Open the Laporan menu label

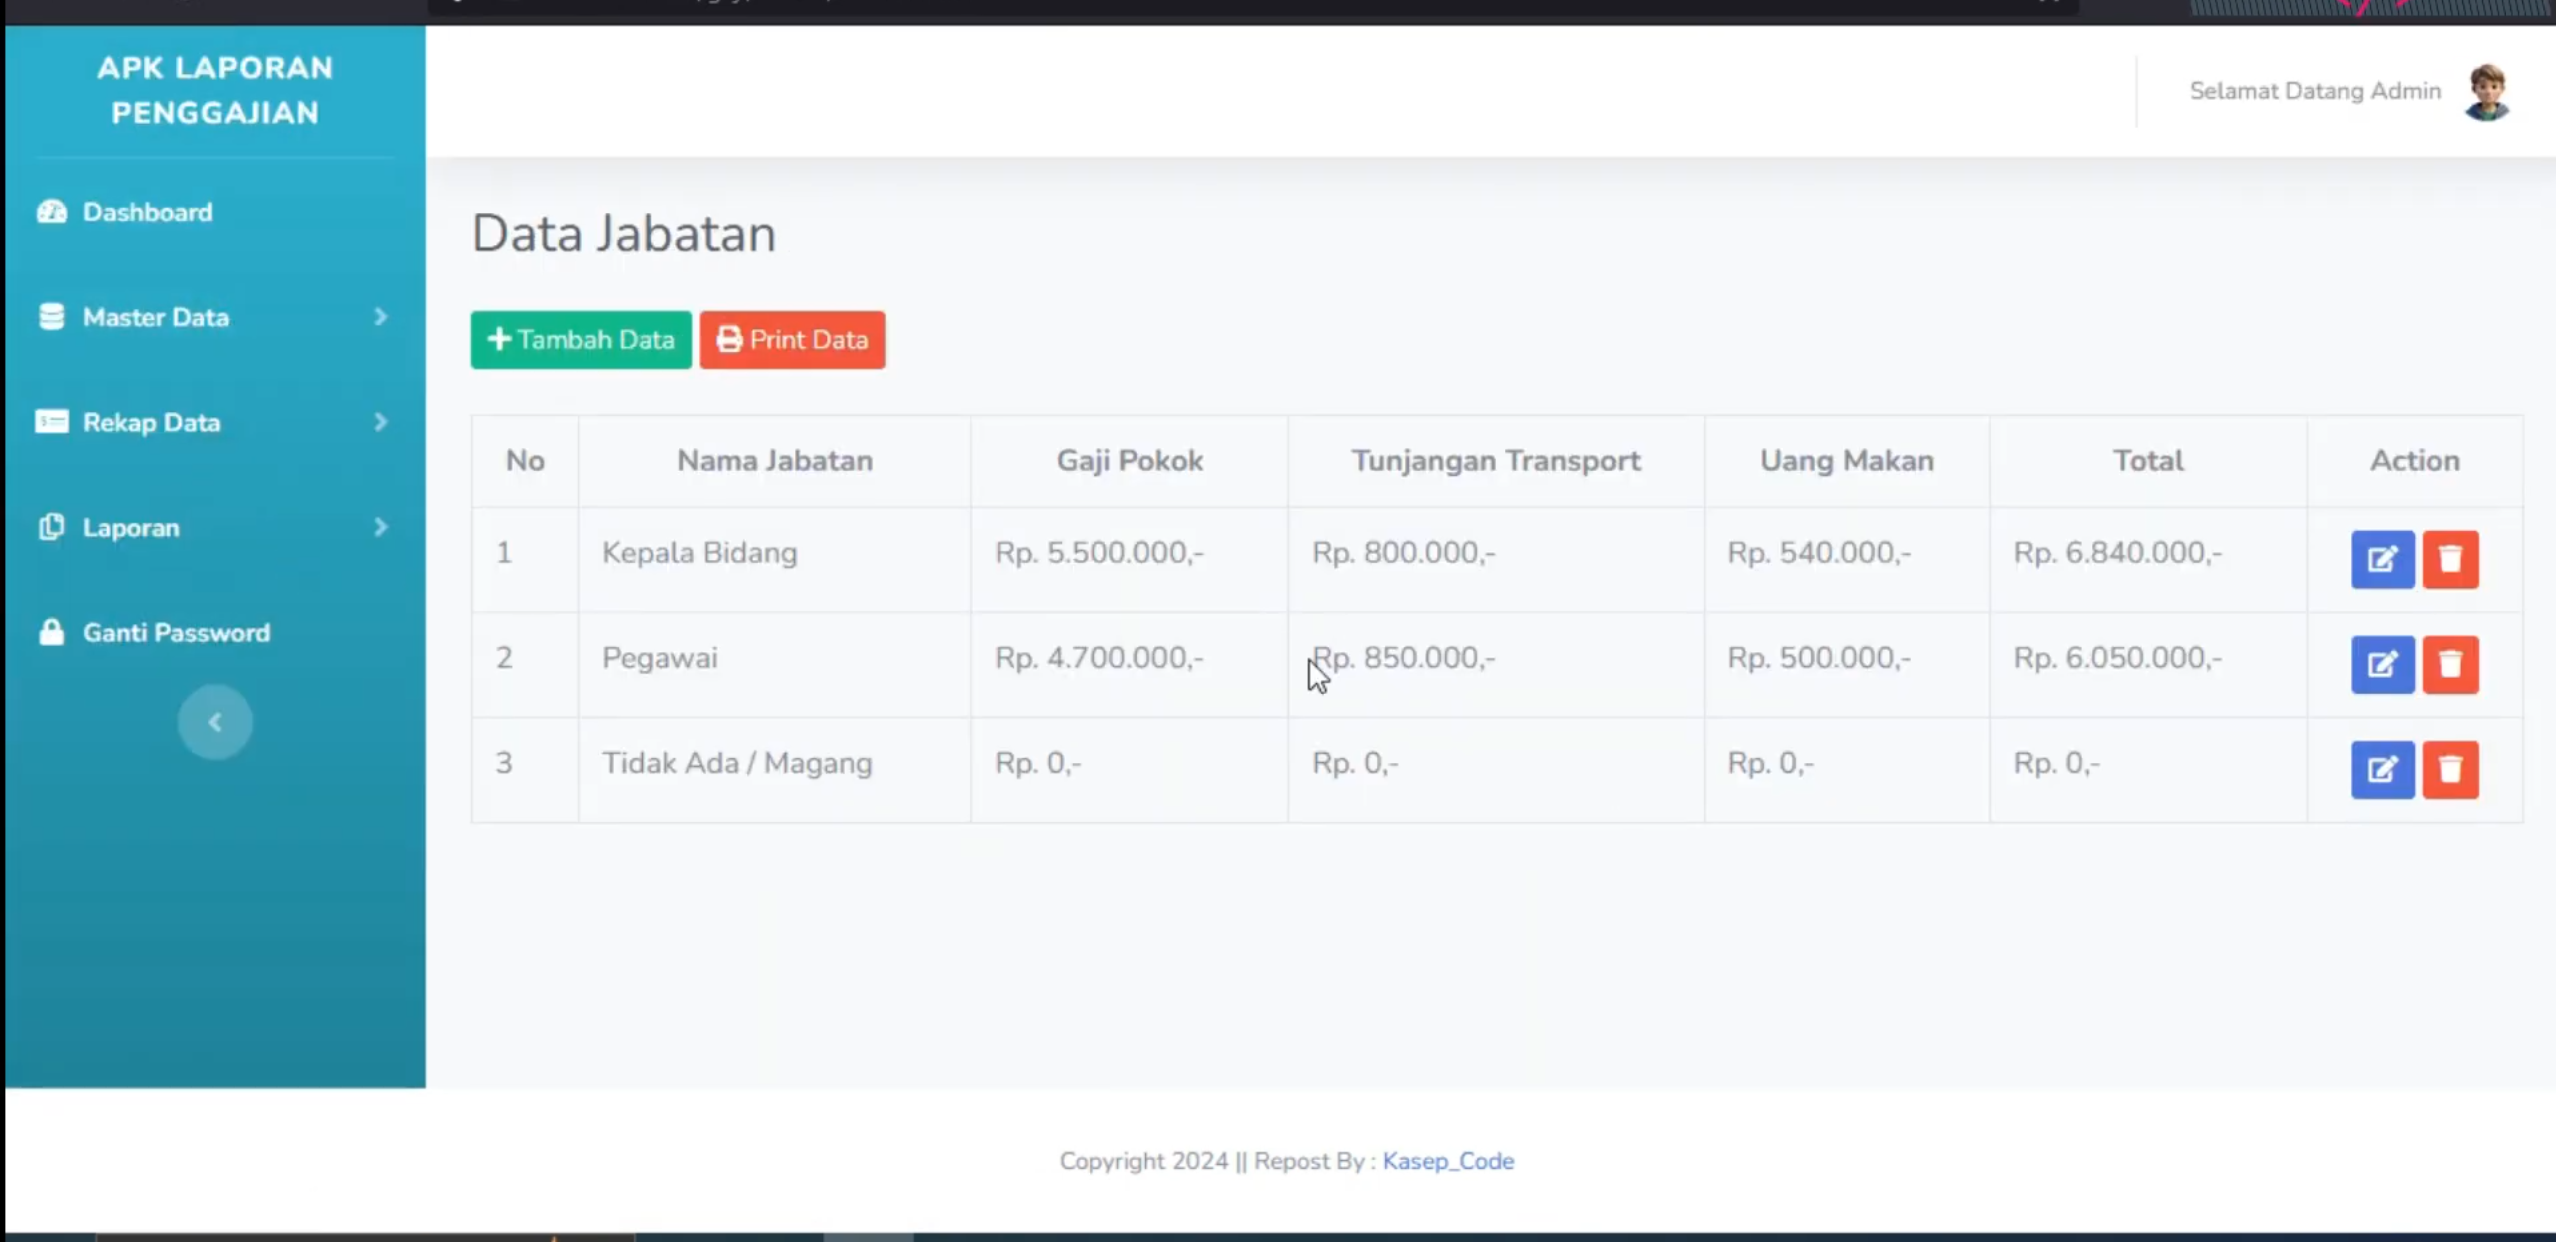click(131, 527)
